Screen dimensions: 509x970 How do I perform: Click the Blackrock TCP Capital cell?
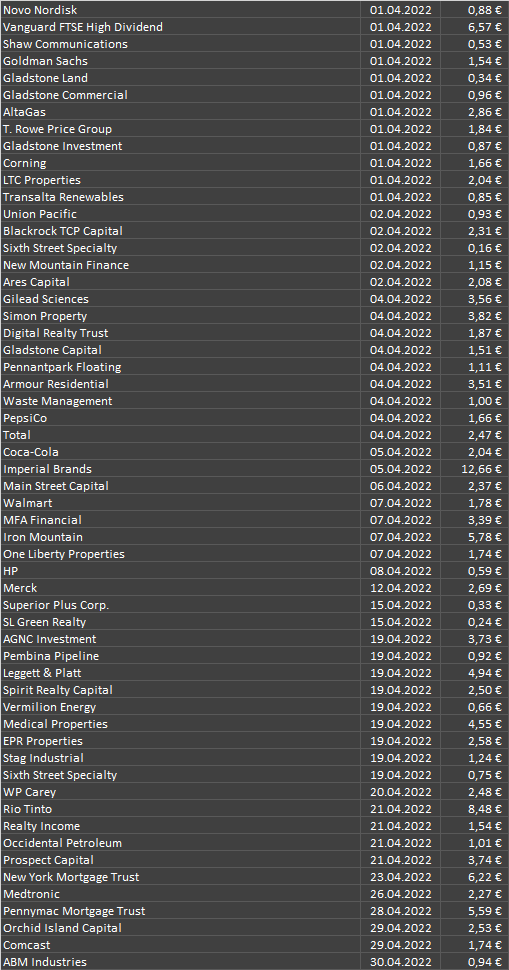click(x=181, y=231)
